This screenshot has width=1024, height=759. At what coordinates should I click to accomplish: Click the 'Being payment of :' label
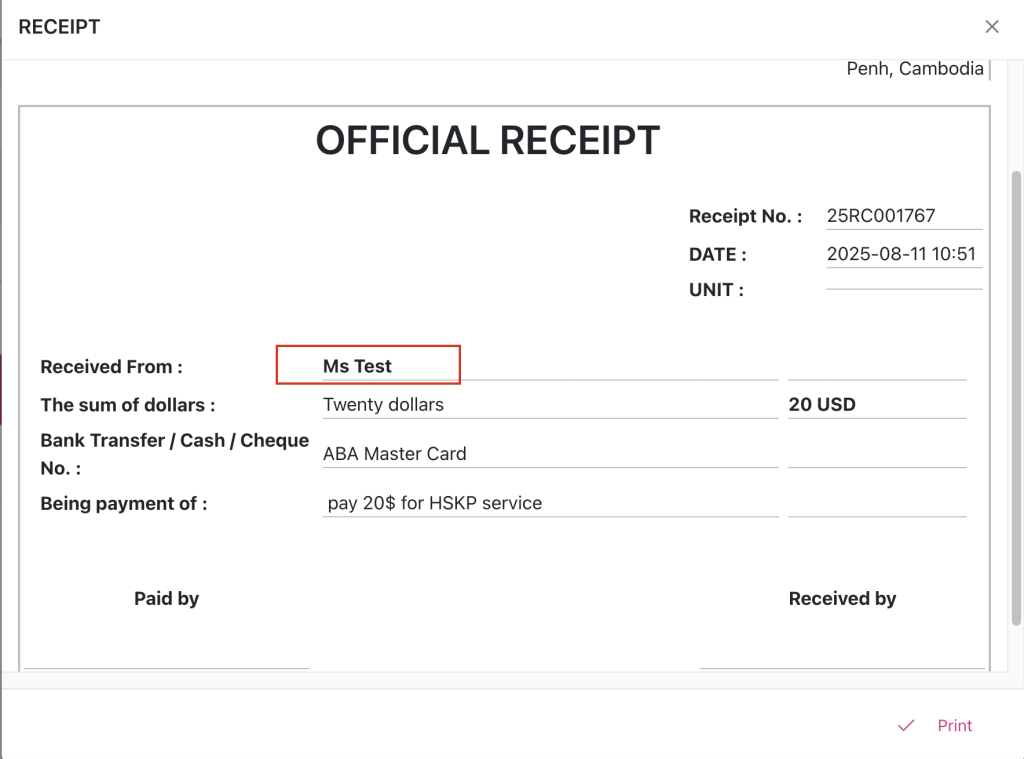pyautogui.click(x=124, y=504)
